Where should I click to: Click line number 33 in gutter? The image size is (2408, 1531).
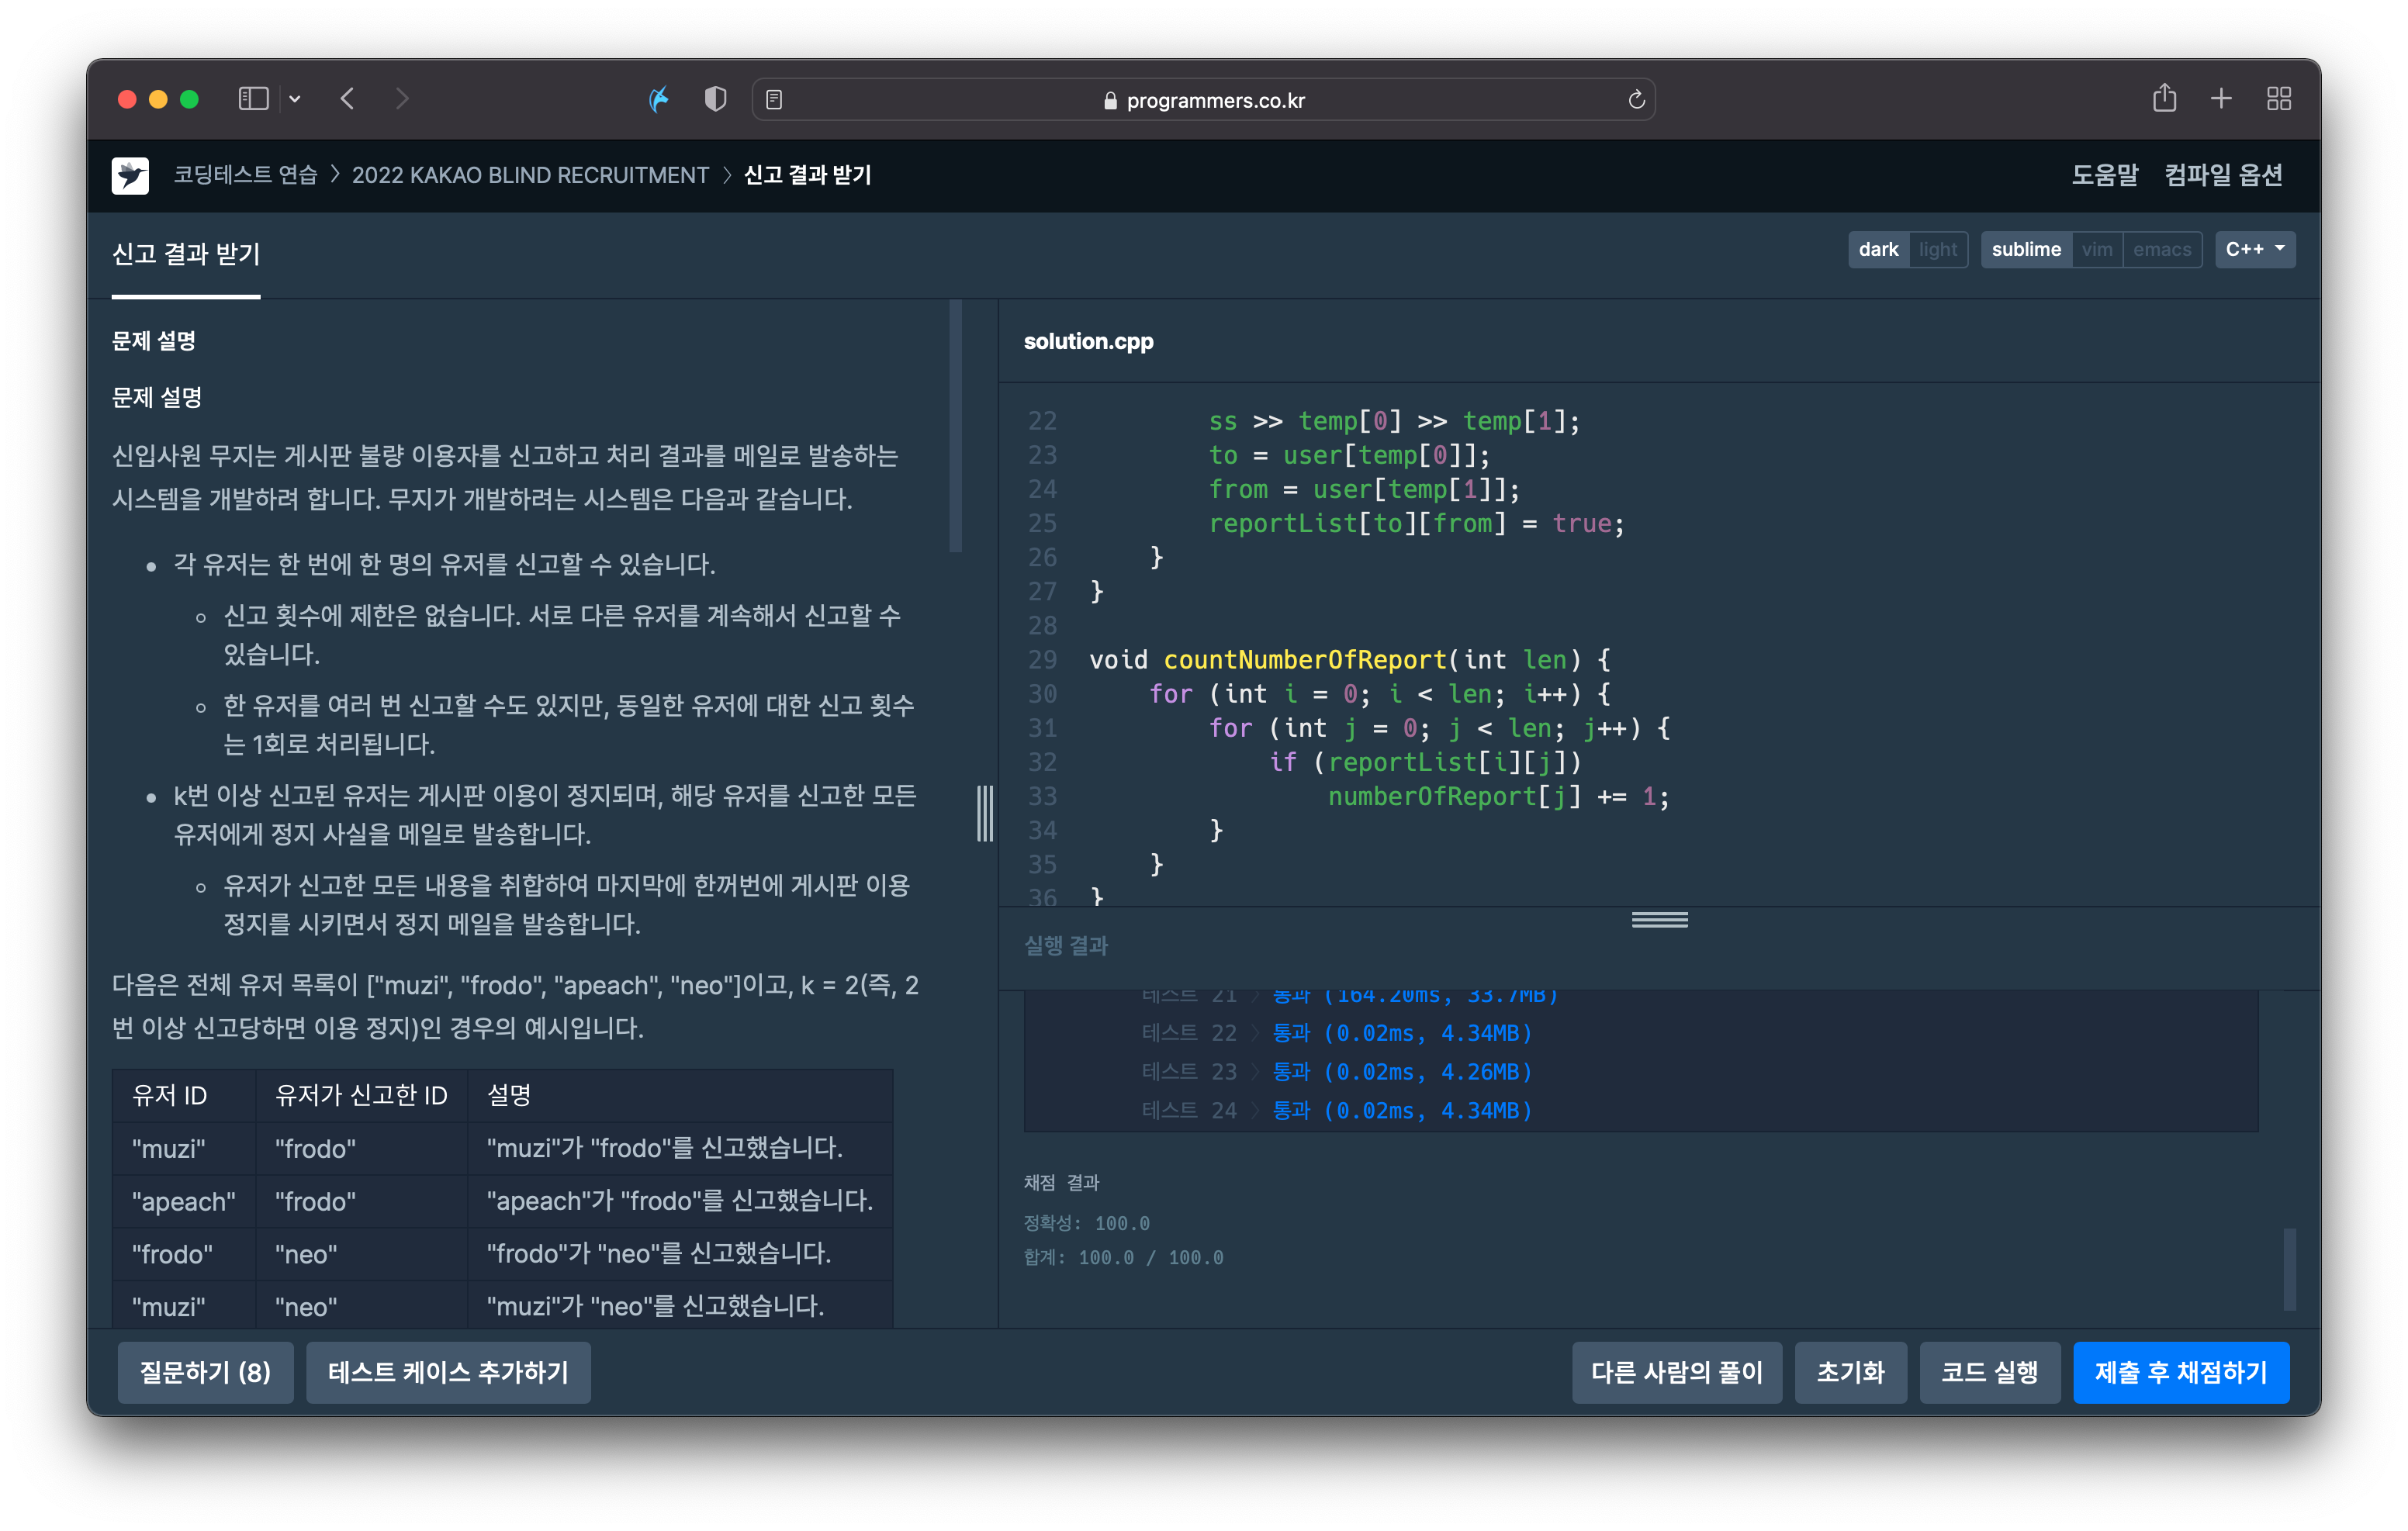coord(1042,796)
